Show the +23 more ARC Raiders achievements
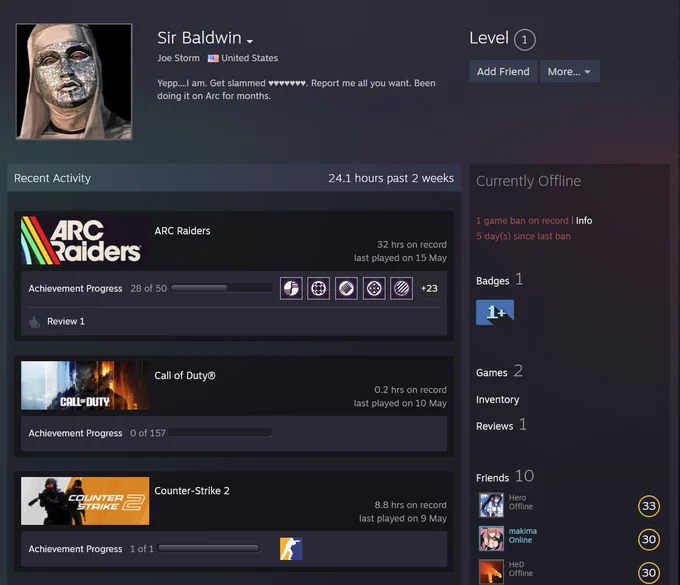 point(429,288)
